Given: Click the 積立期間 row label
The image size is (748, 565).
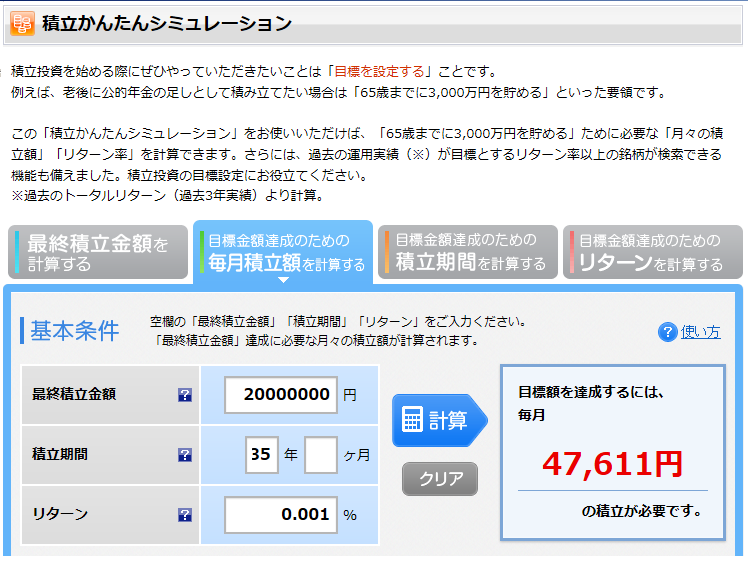Looking at the screenshot, I should 60,454.
